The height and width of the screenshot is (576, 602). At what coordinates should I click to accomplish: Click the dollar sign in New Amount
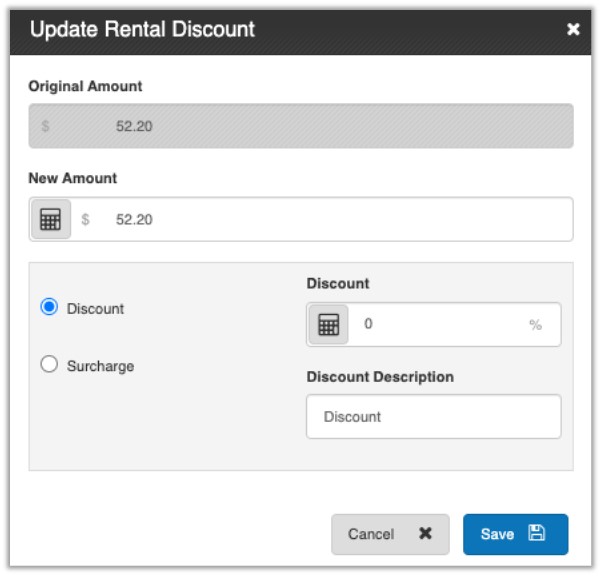pos(85,219)
